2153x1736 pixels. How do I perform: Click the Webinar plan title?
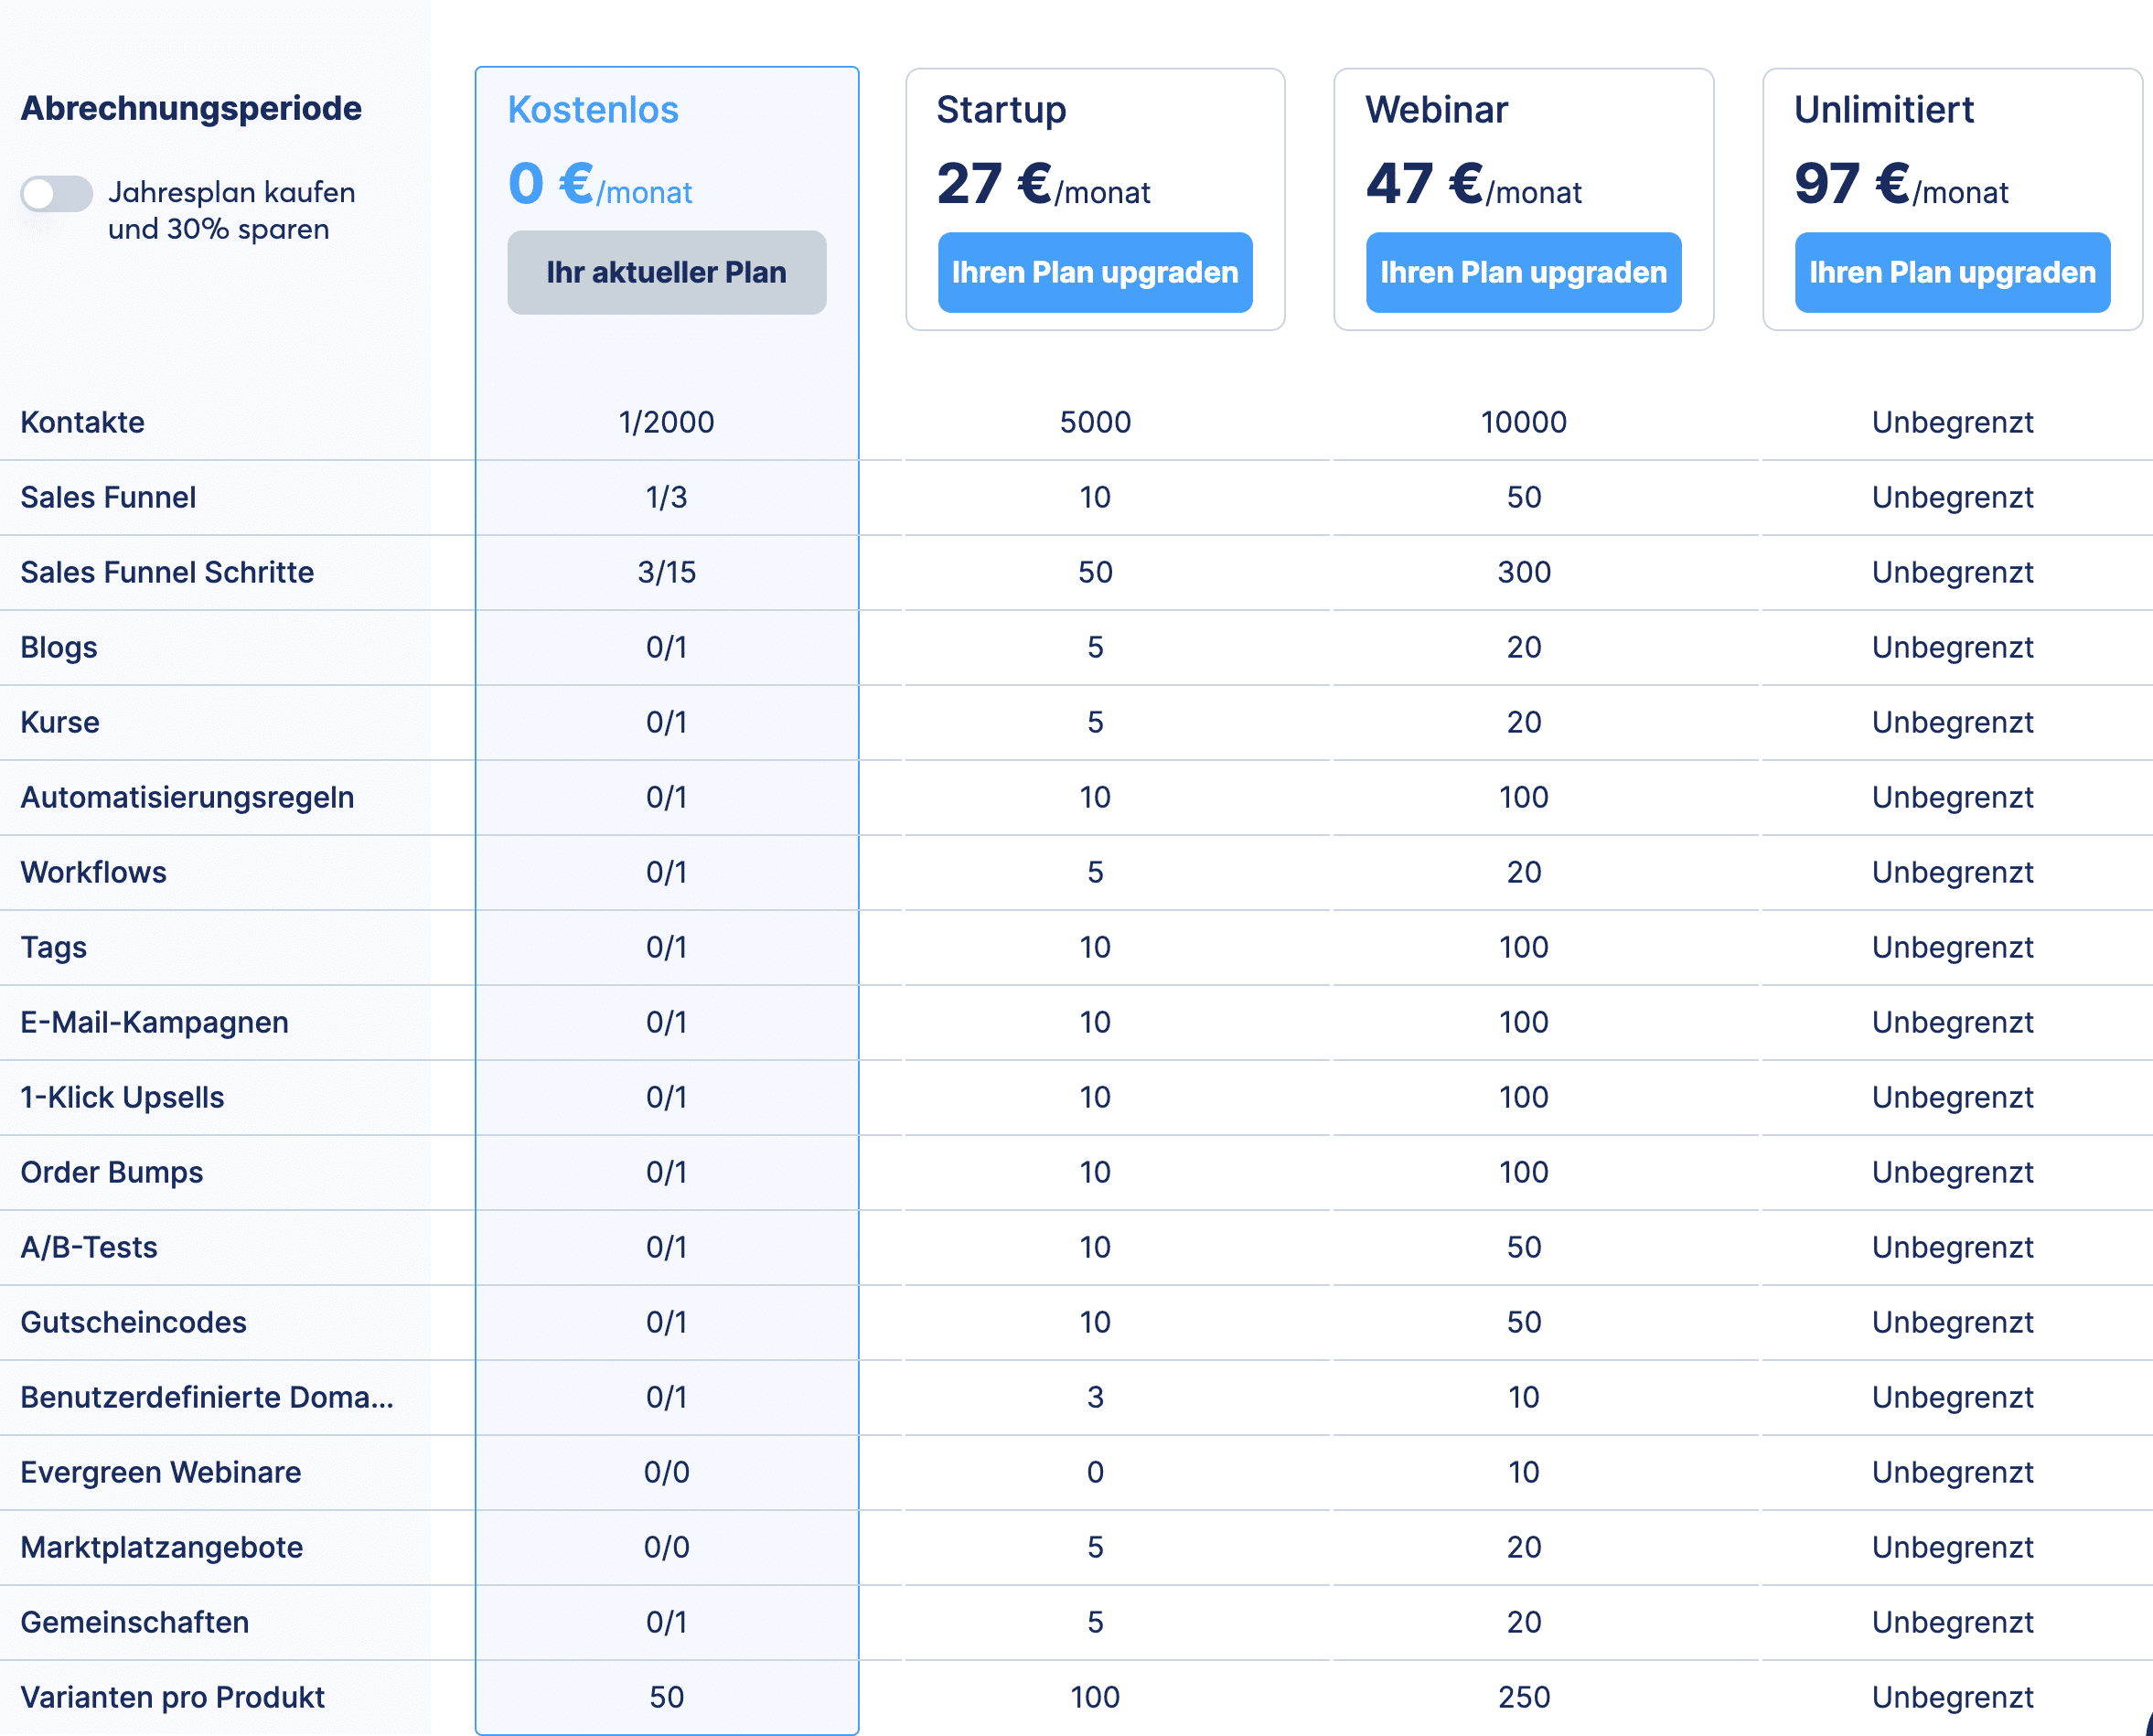(1436, 109)
